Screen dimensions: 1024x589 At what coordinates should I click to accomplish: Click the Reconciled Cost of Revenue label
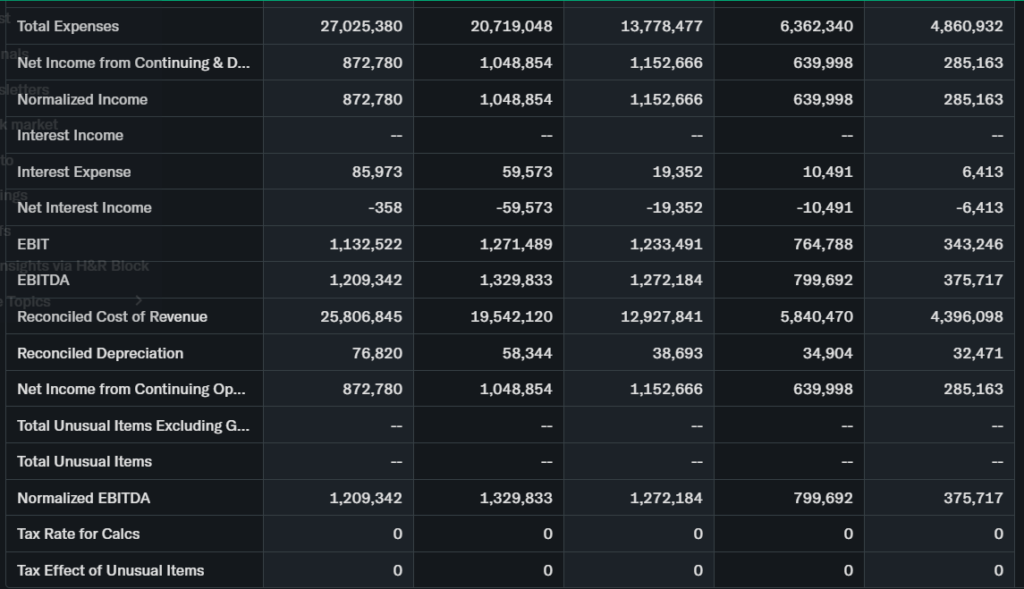(112, 317)
